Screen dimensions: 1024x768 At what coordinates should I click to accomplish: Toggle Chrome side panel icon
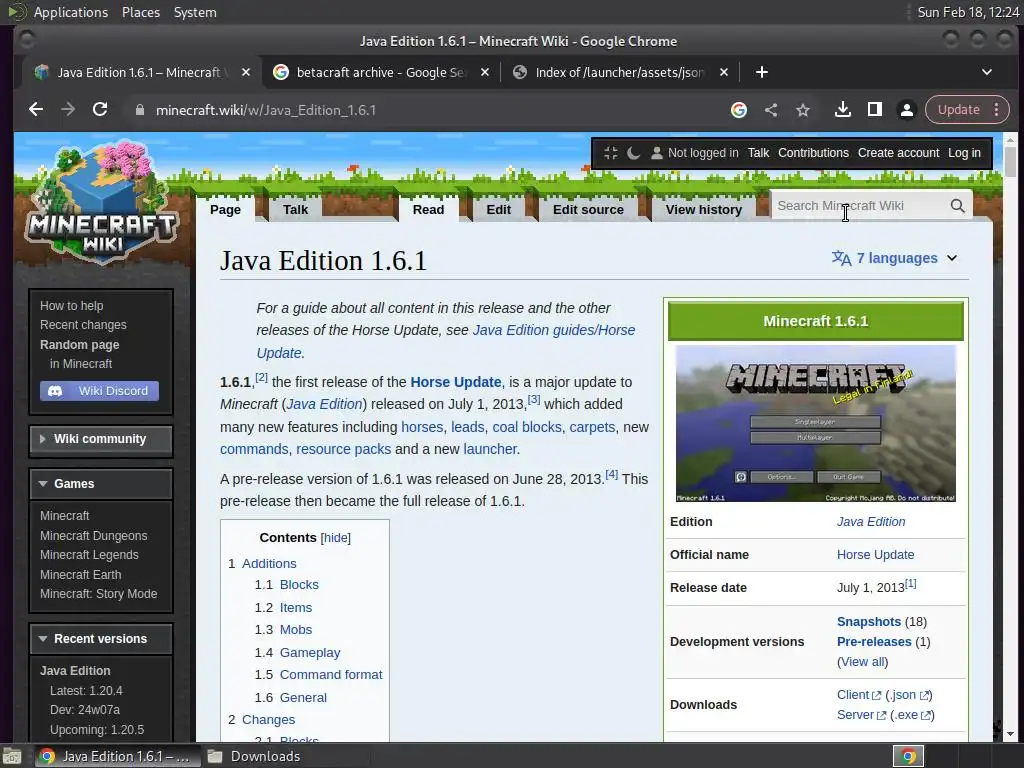(x=874, y=110)
